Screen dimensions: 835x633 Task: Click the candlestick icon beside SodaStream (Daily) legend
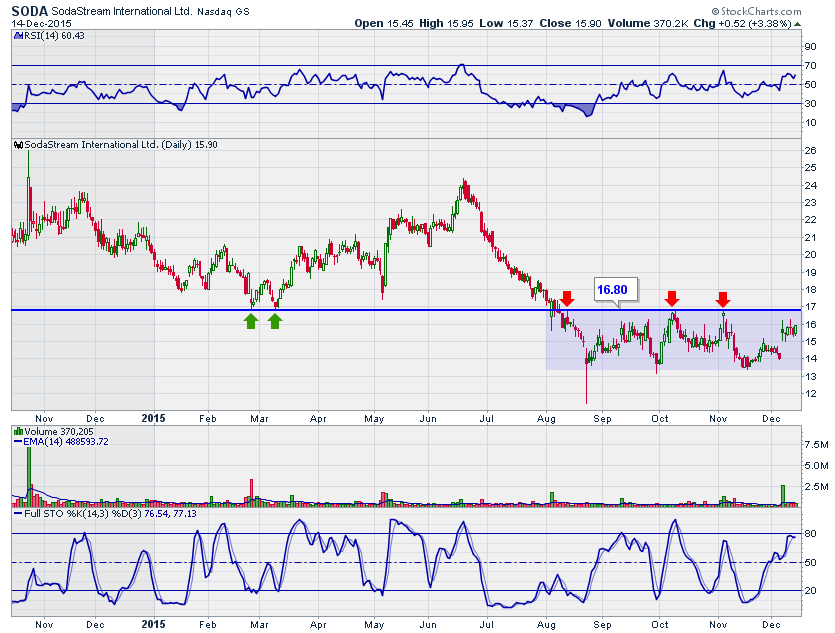point(16,145)
